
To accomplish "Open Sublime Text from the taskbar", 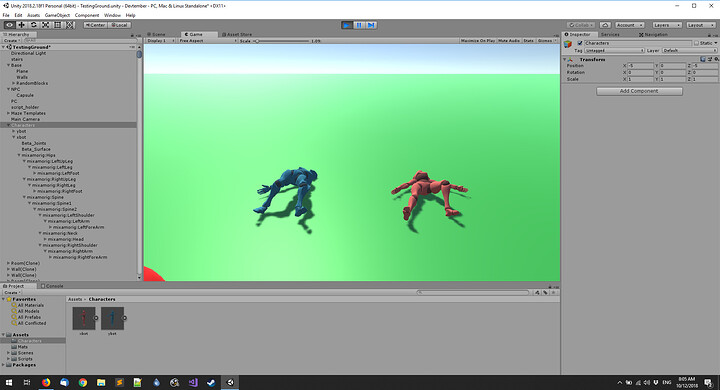I will click(x=119, y=382).
